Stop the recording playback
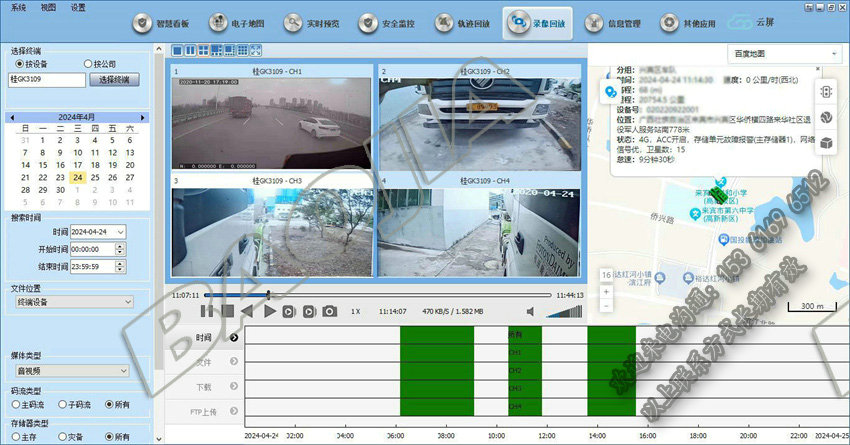 [x=227, y=312]
